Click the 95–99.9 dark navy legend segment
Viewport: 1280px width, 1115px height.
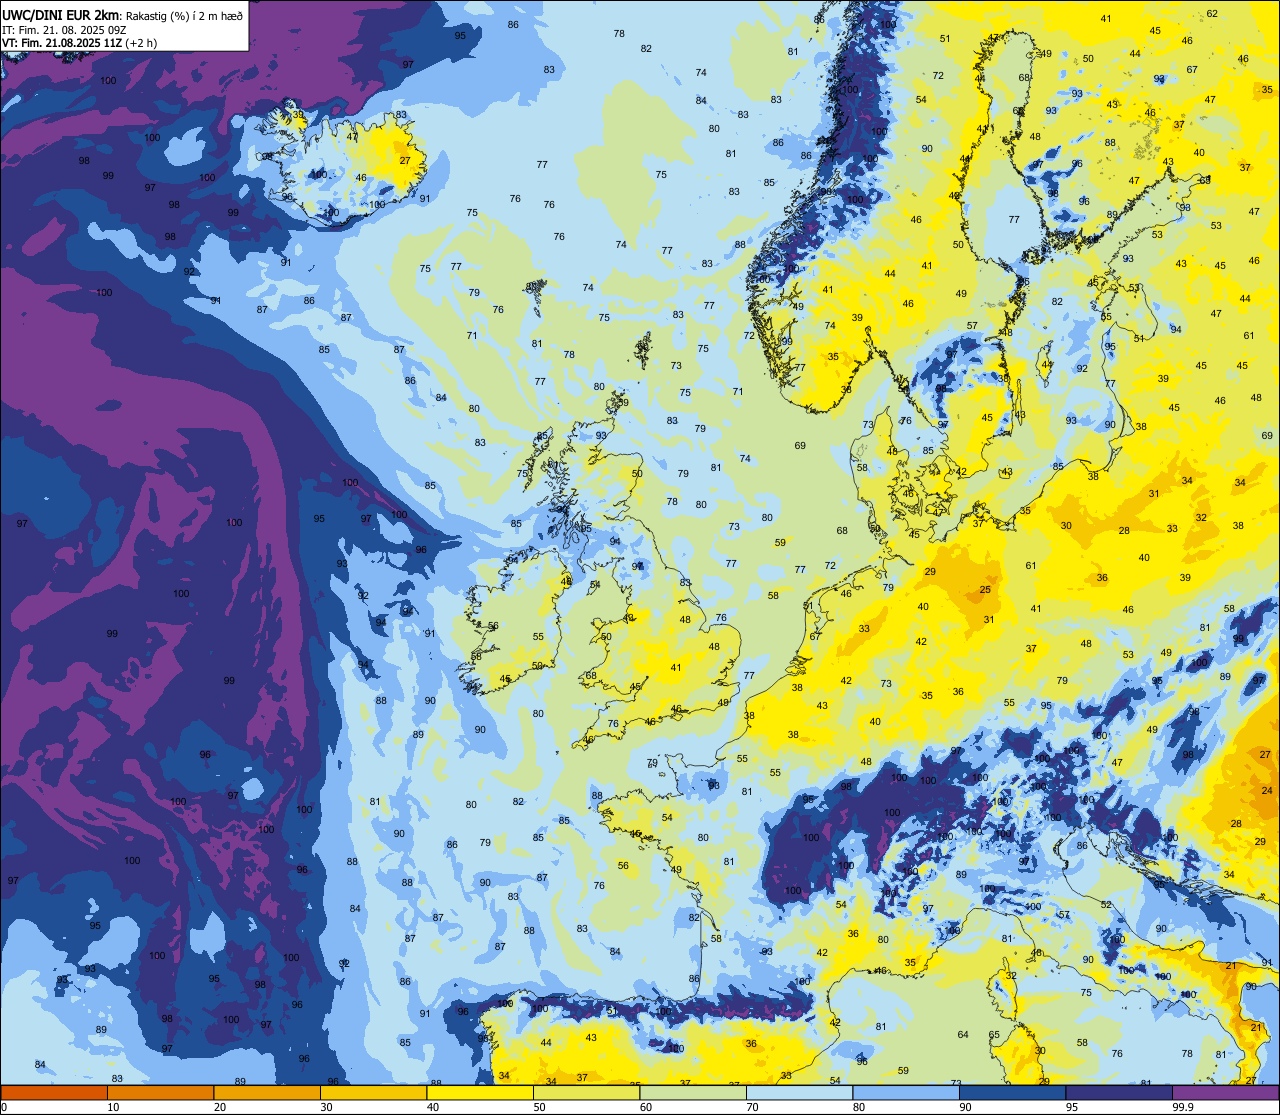tap(1119, 1092)
